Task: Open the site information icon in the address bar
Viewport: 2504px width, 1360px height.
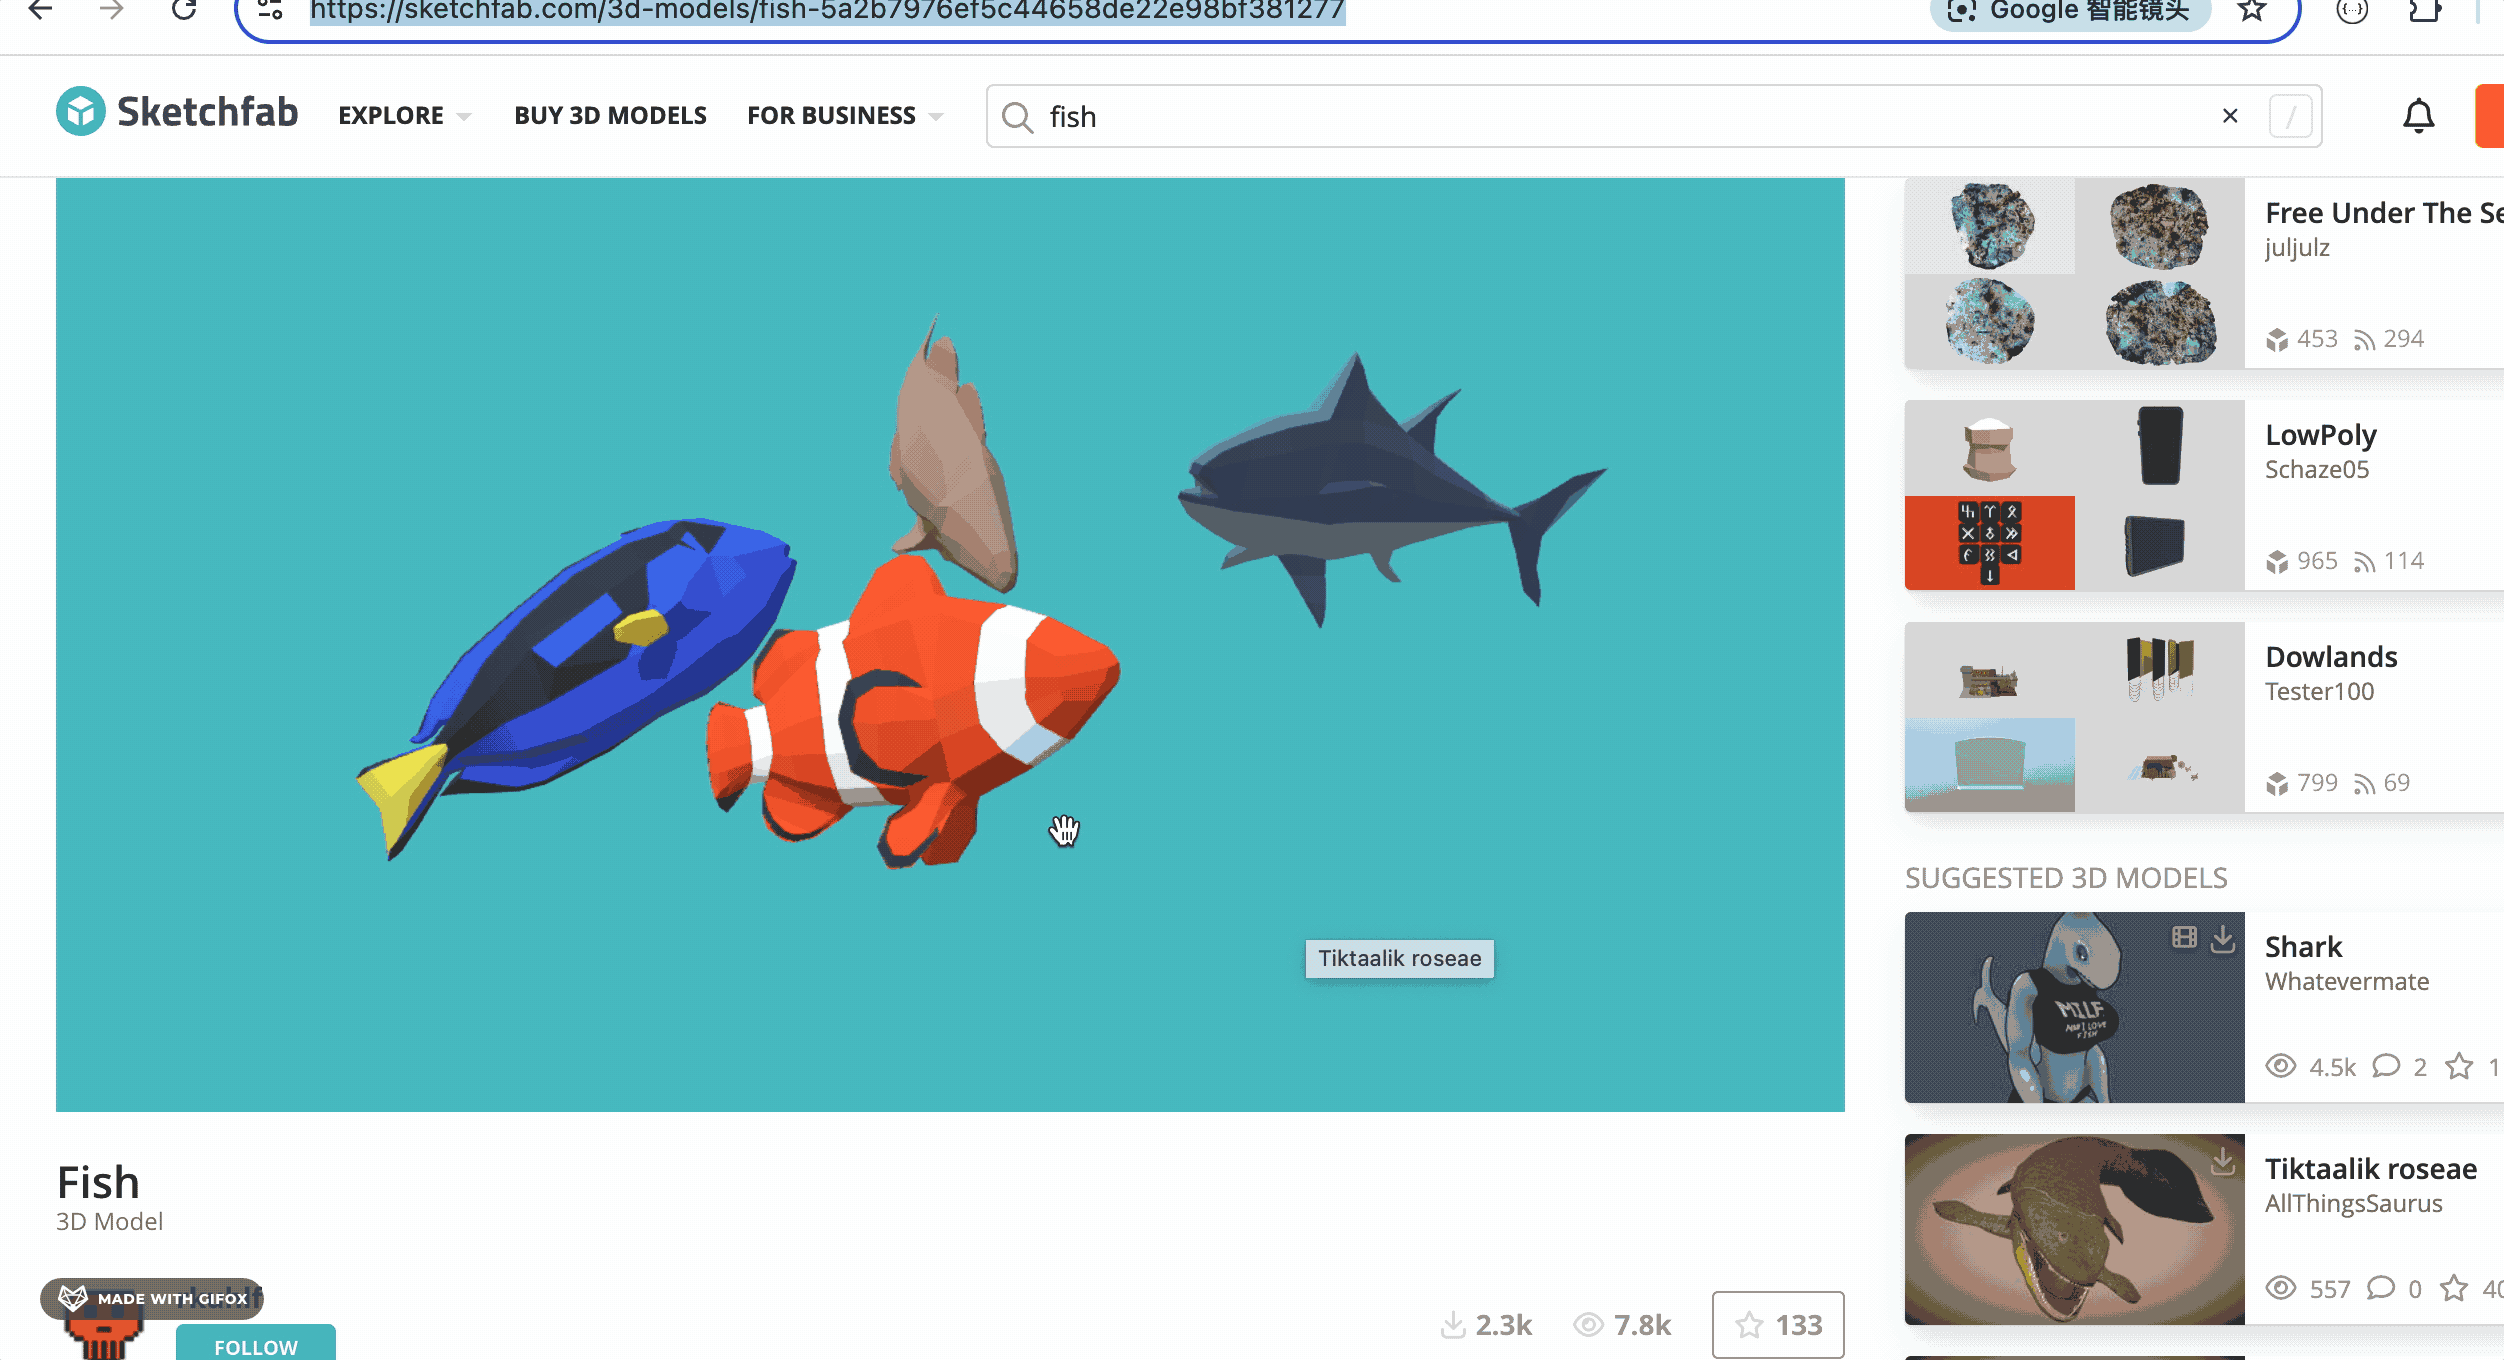Action: coord(270,10)
